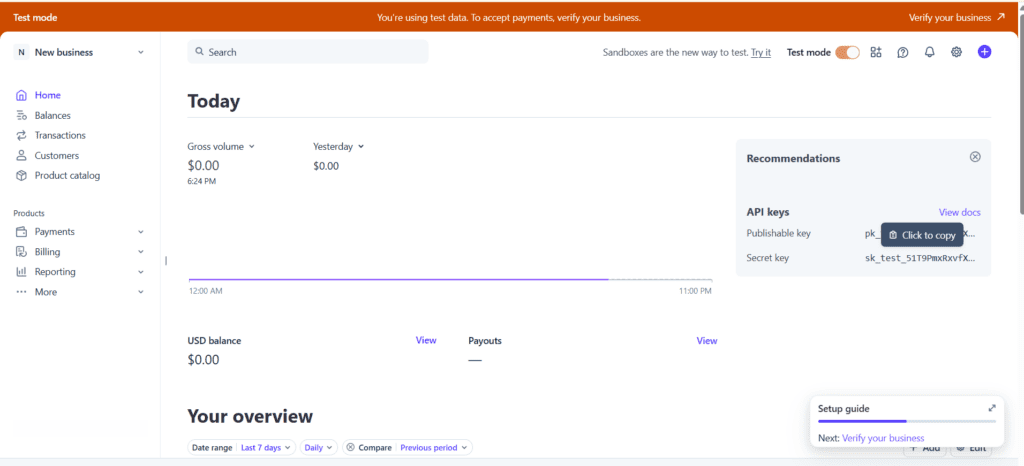Viewport: 1024px width, 466px height.
Task: Open settings via the gear icon
Action: [x=956, y=52]
